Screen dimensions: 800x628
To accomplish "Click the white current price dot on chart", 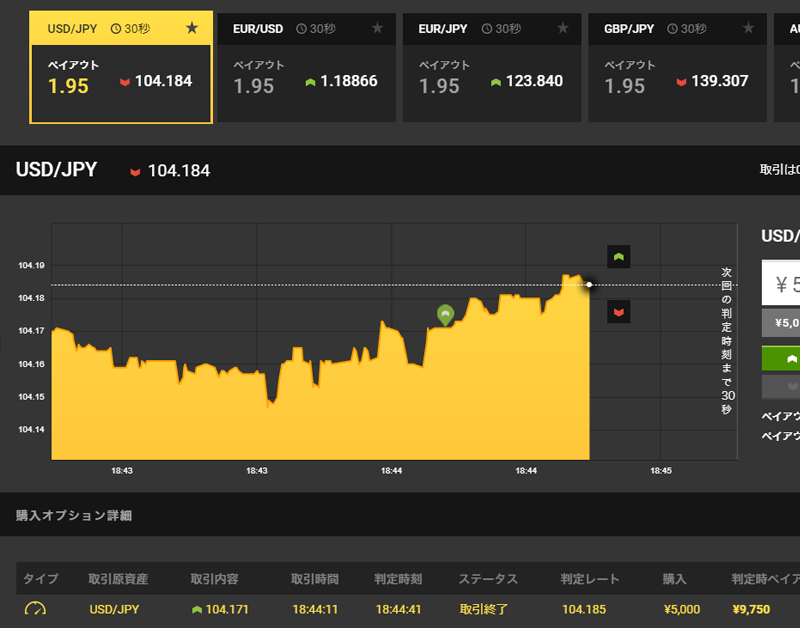I will 589,285.
